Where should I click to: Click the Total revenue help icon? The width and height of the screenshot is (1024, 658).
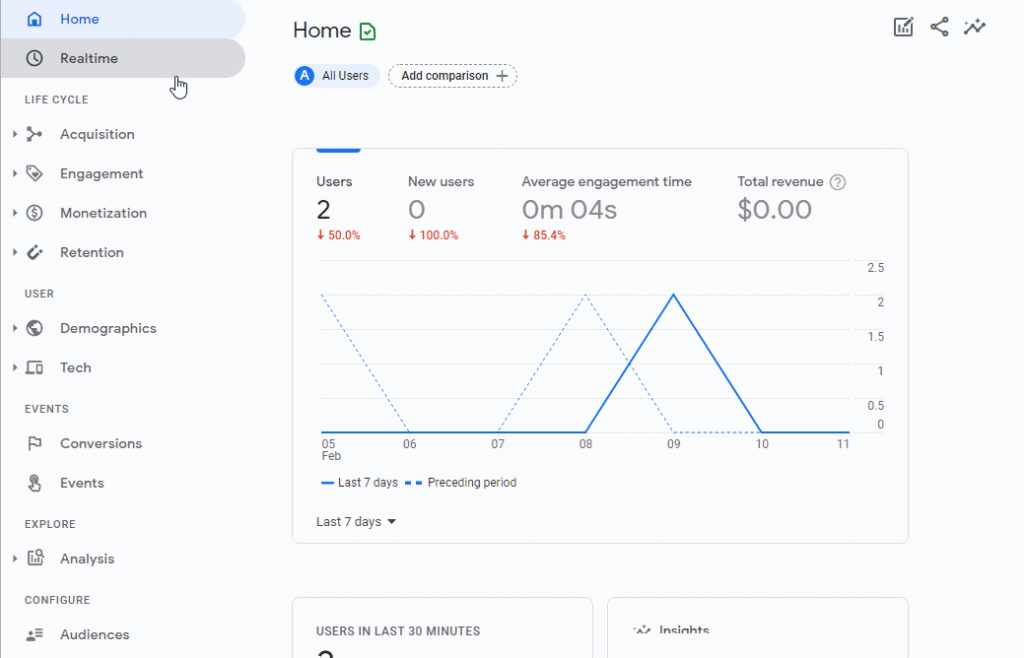(837, 182)
